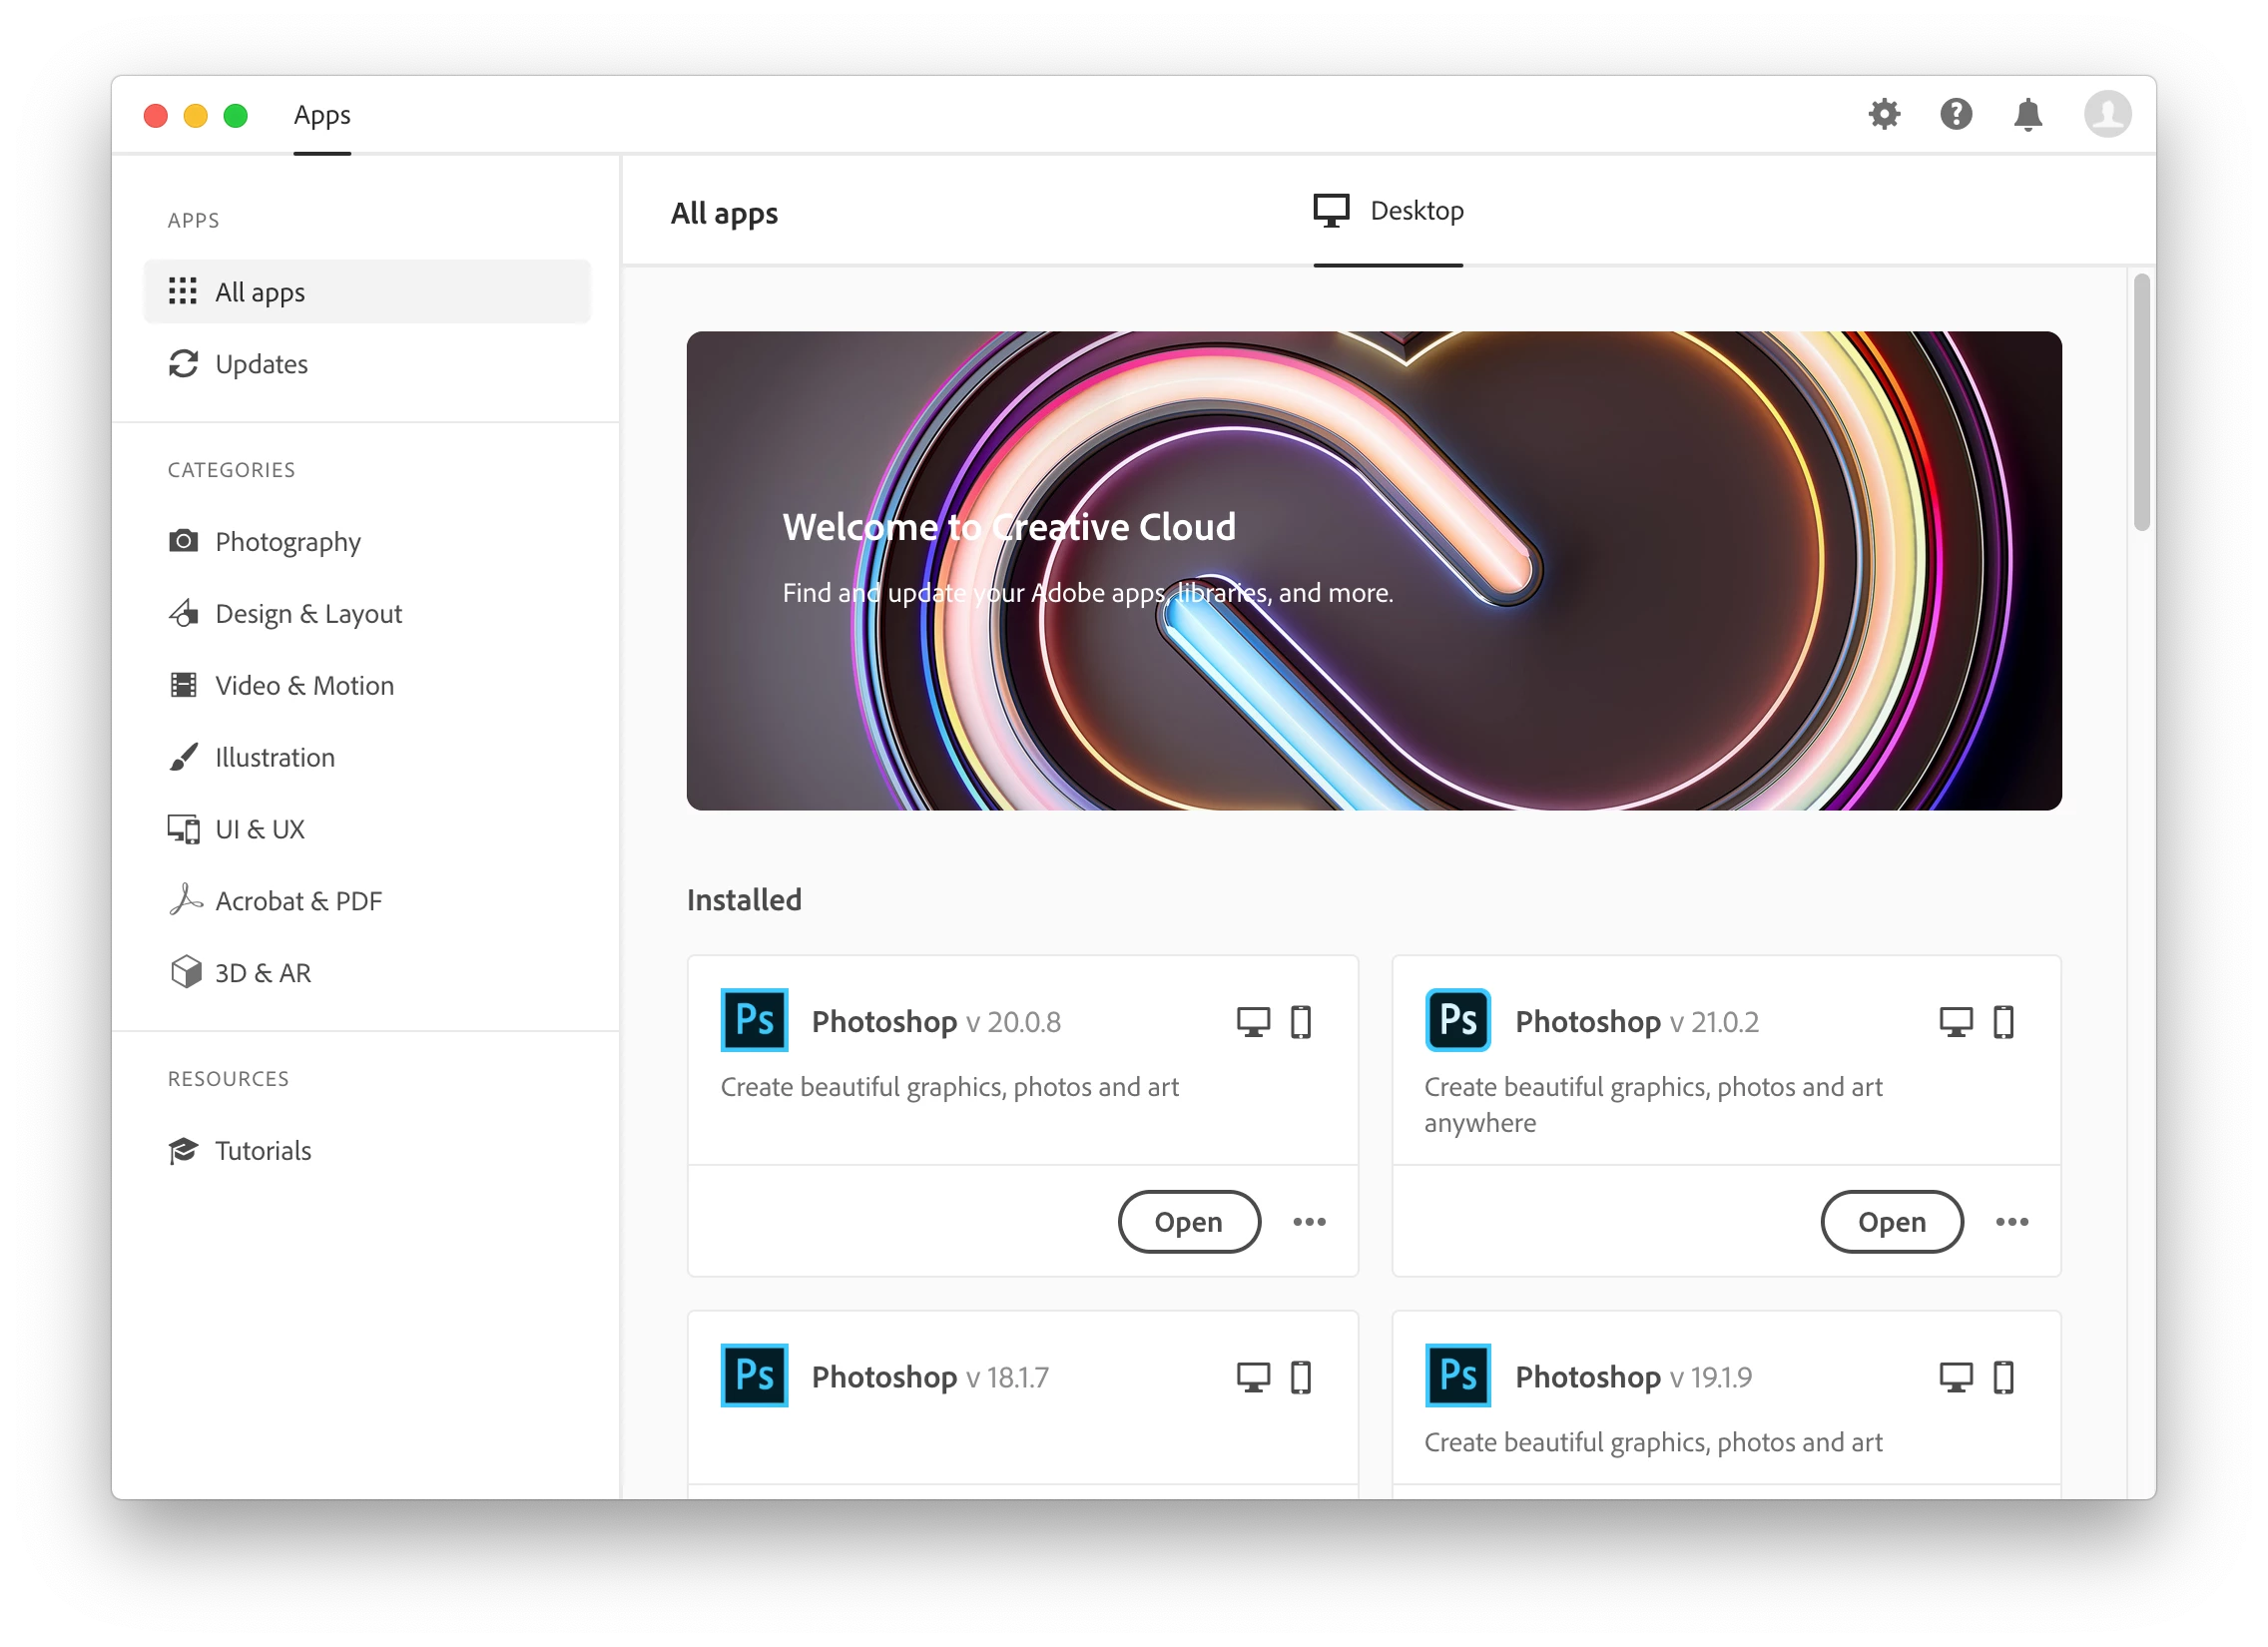Screen dimensions: 2268x1647
Task: Open the Video & Motion category
Action: pyautogui.click(x=304, y=686)
